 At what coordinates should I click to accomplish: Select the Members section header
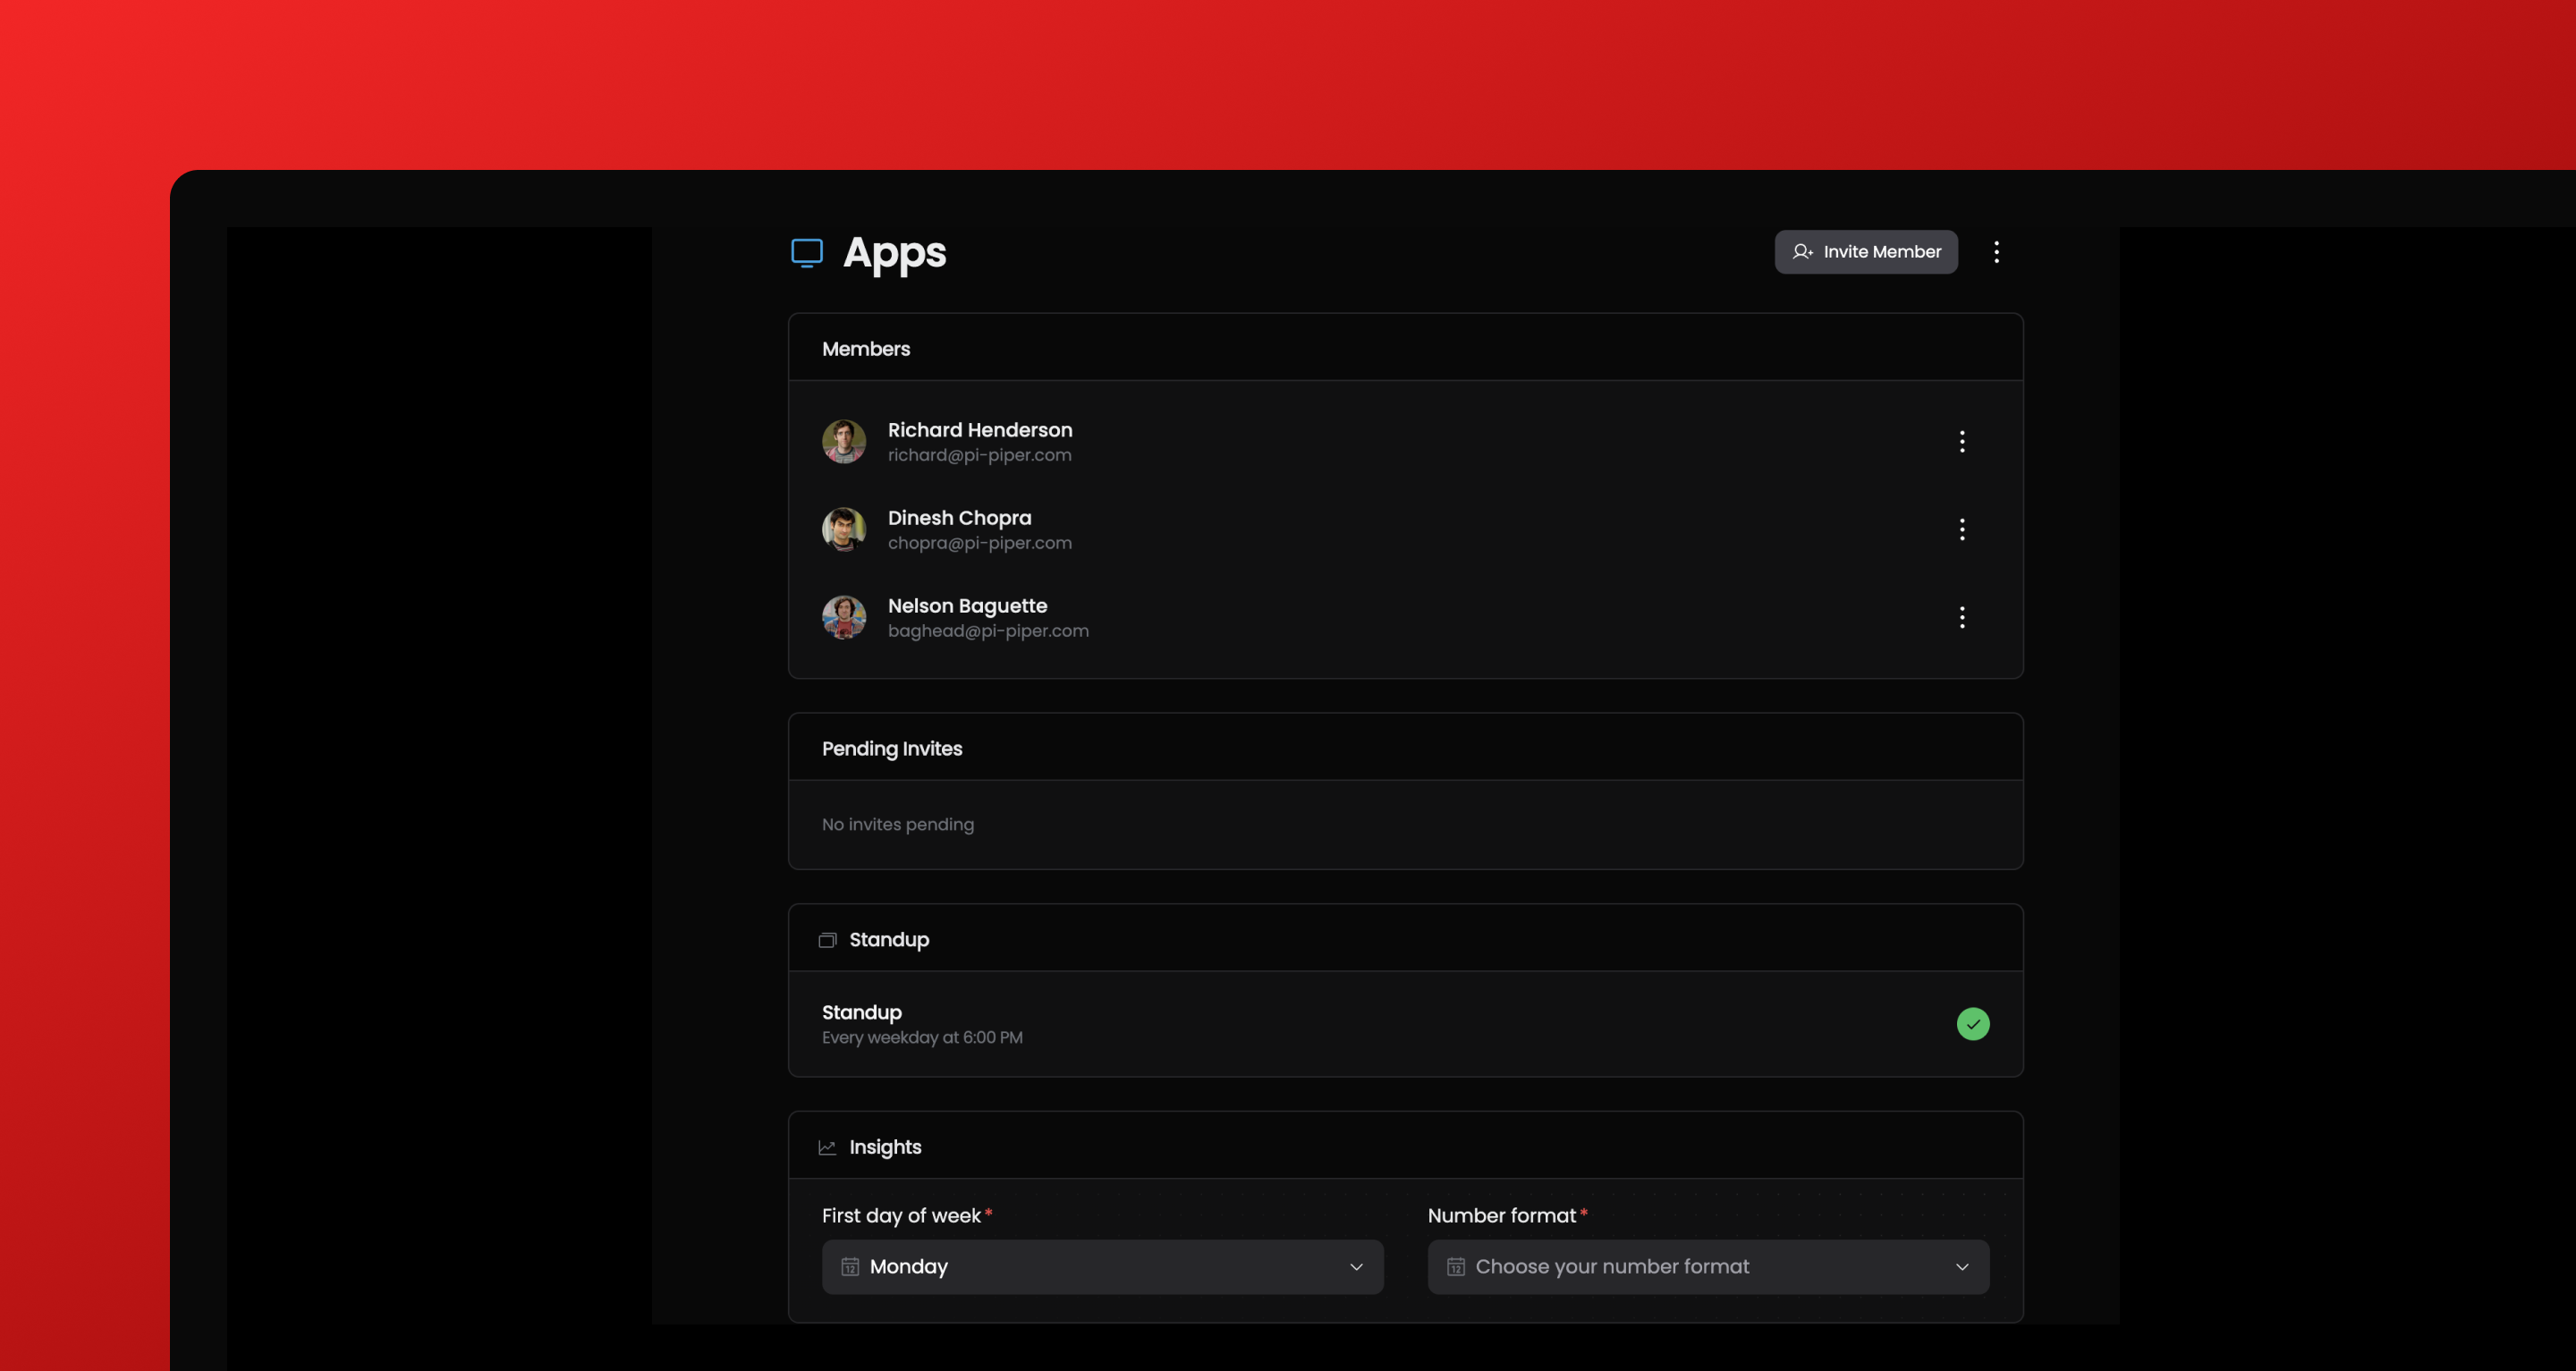click(x=866, y=348)
